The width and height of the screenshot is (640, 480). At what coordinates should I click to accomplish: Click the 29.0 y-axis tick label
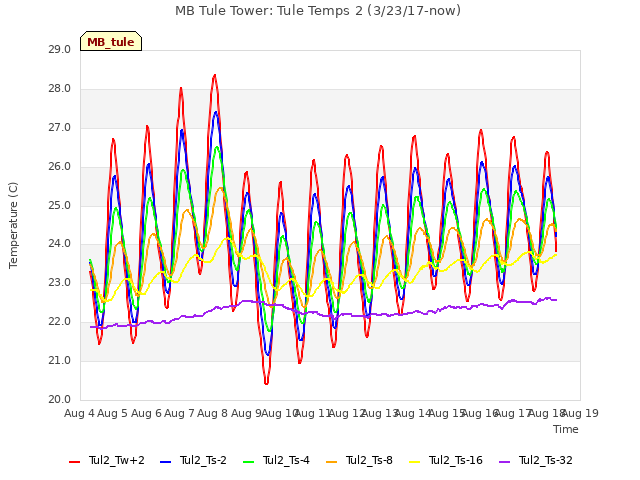[59, 50]
